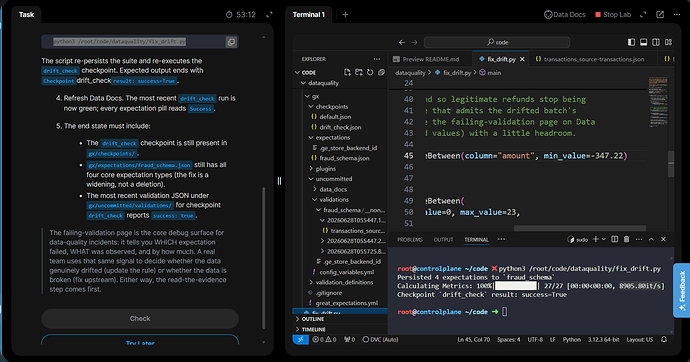Collapse the checkpoints folder

click(328, 106)
